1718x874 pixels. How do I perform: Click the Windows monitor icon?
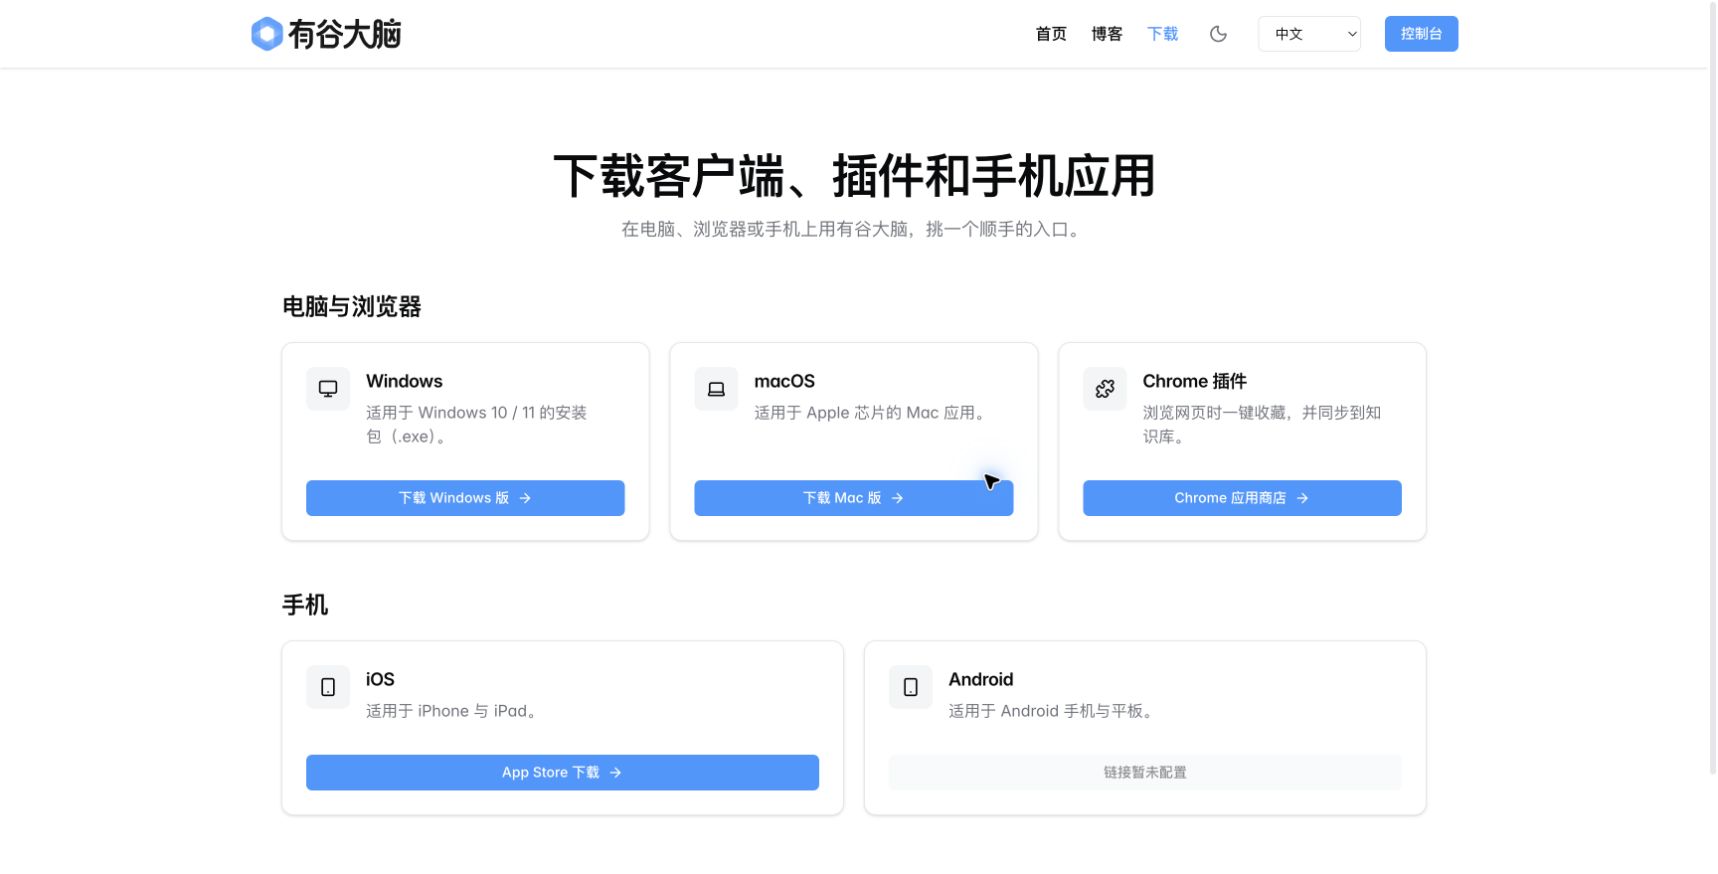pos(328,389)
